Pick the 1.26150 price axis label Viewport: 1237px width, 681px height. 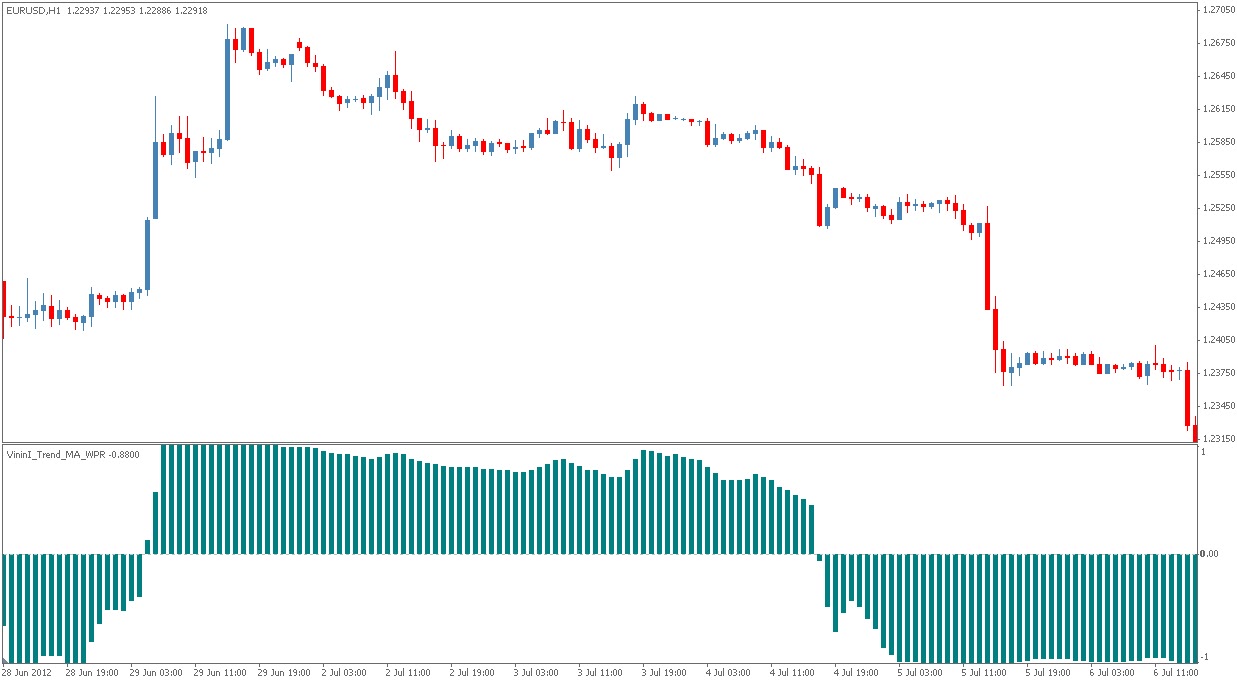(1217, 109)
